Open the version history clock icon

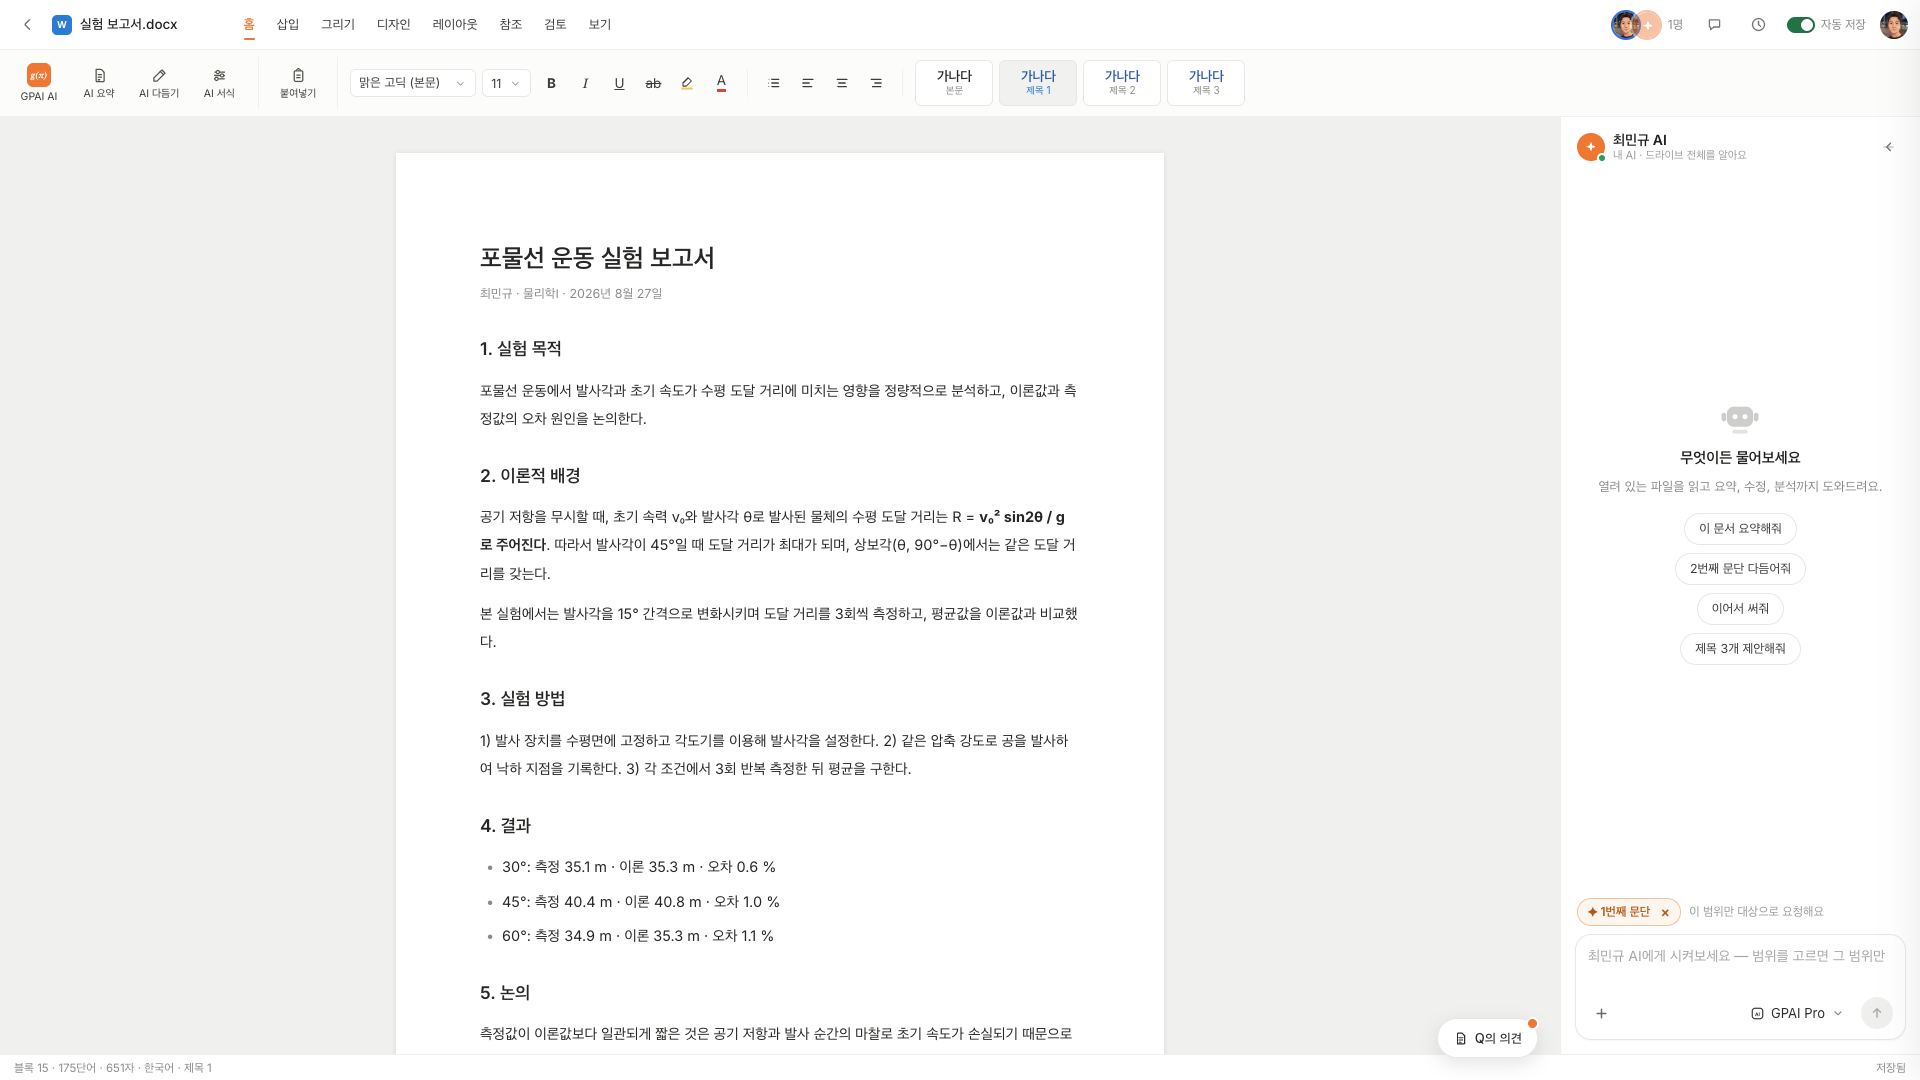click(x=1758, y=25)
